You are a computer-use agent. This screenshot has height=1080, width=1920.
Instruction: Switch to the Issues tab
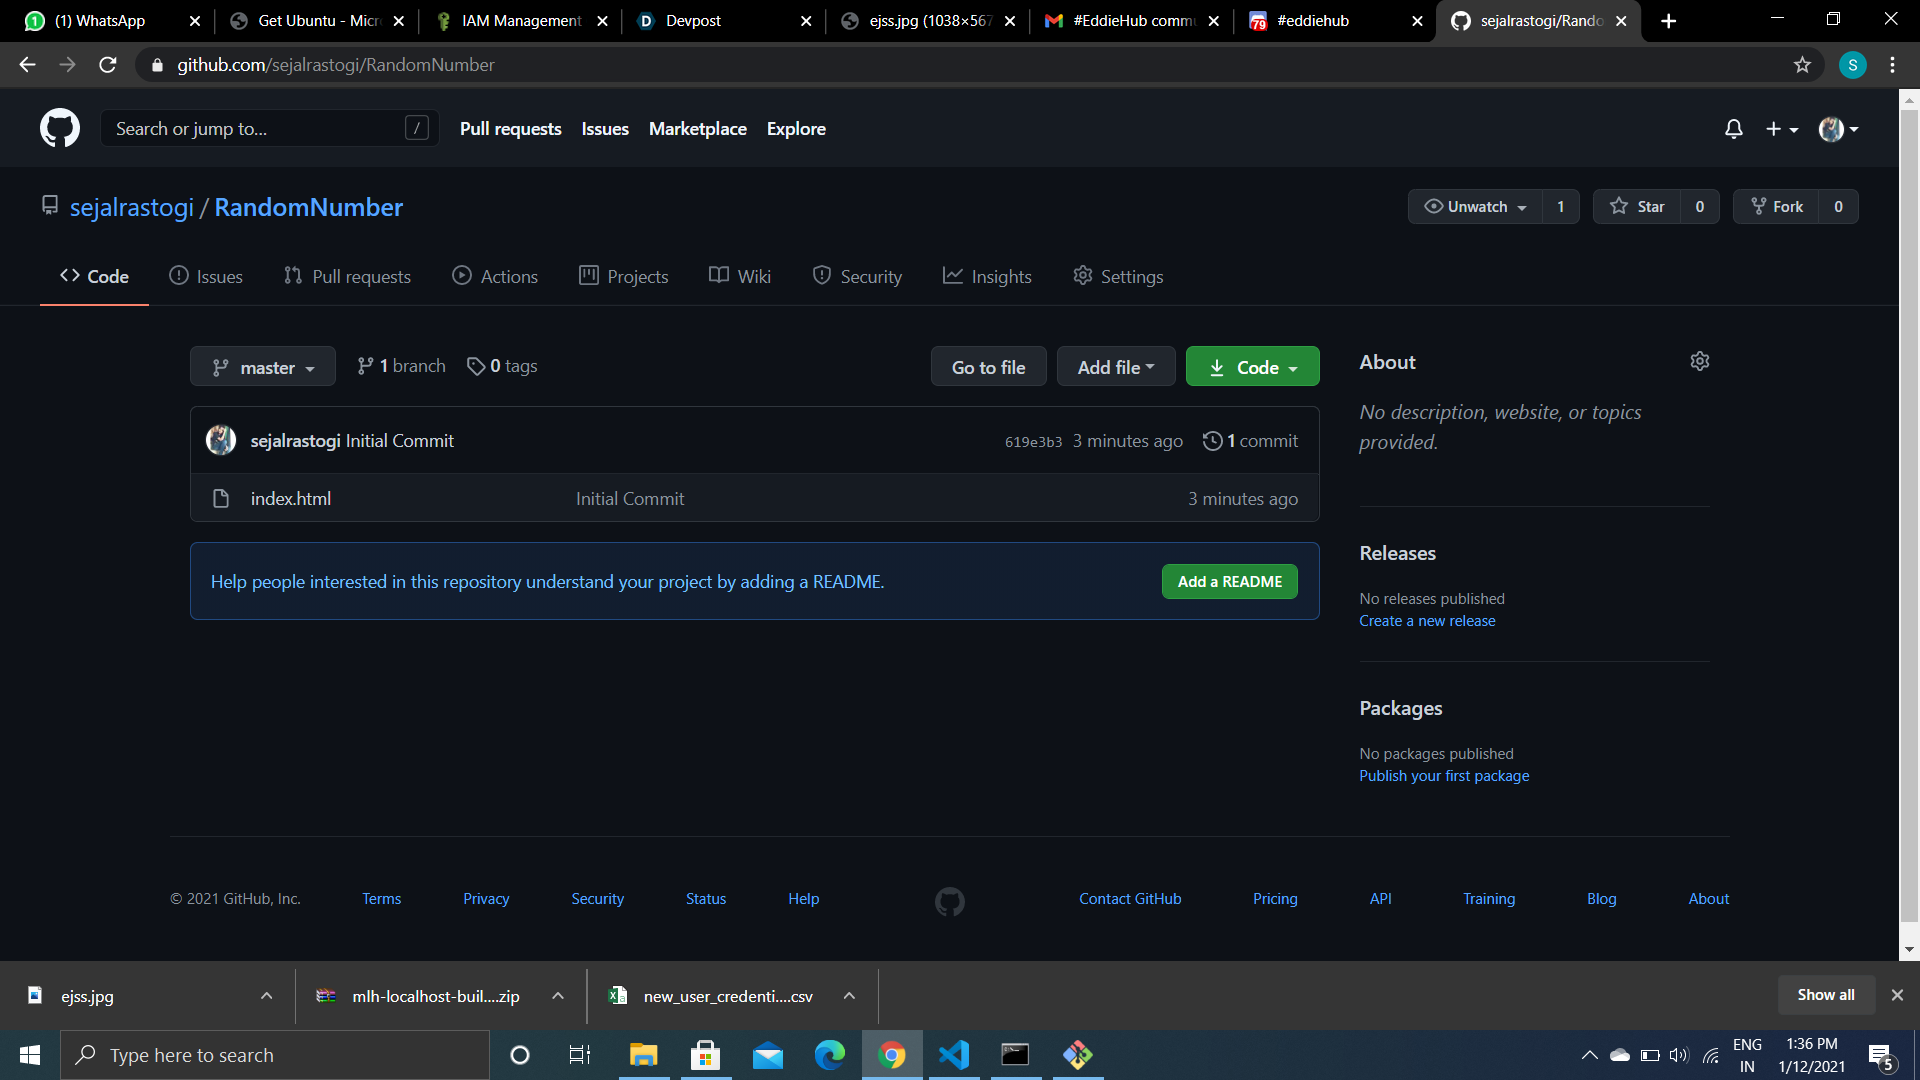tap(206, 276)
